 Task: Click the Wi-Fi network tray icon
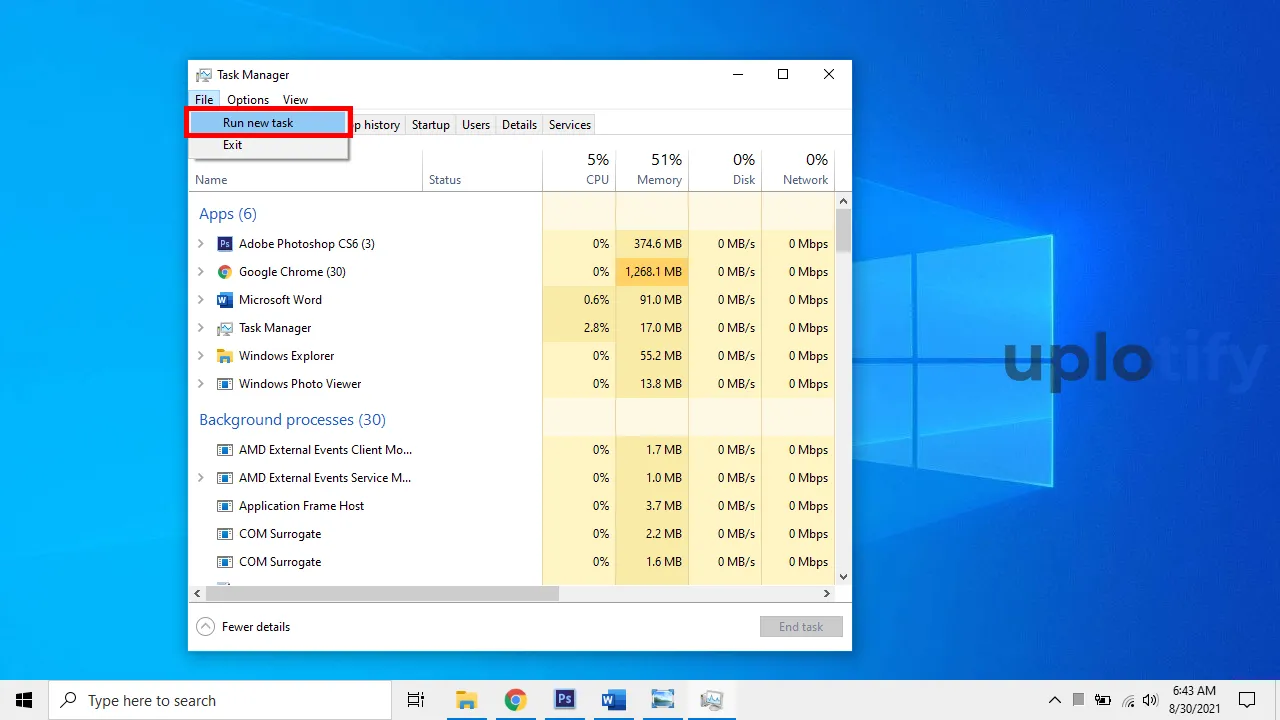click(x=1128, y=700)
